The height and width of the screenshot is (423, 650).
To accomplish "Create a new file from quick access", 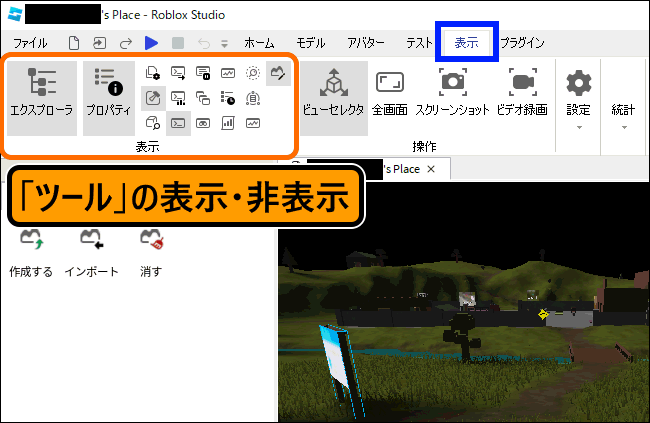I will click(x=74, y=43).
